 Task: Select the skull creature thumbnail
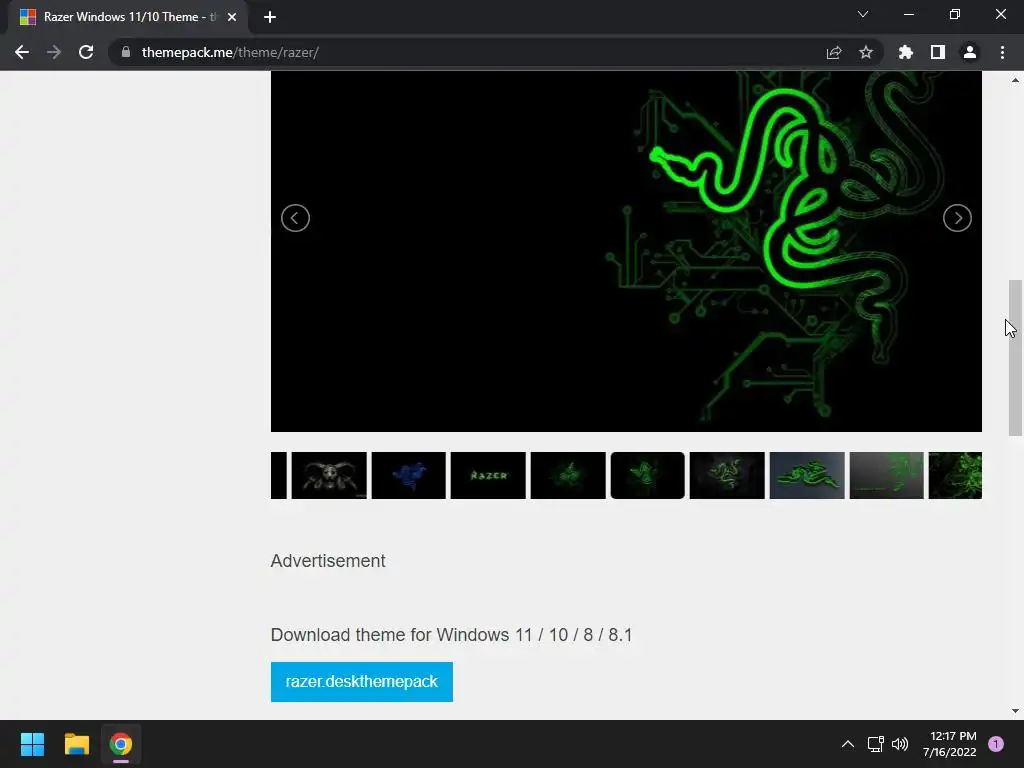coord(329,475)
